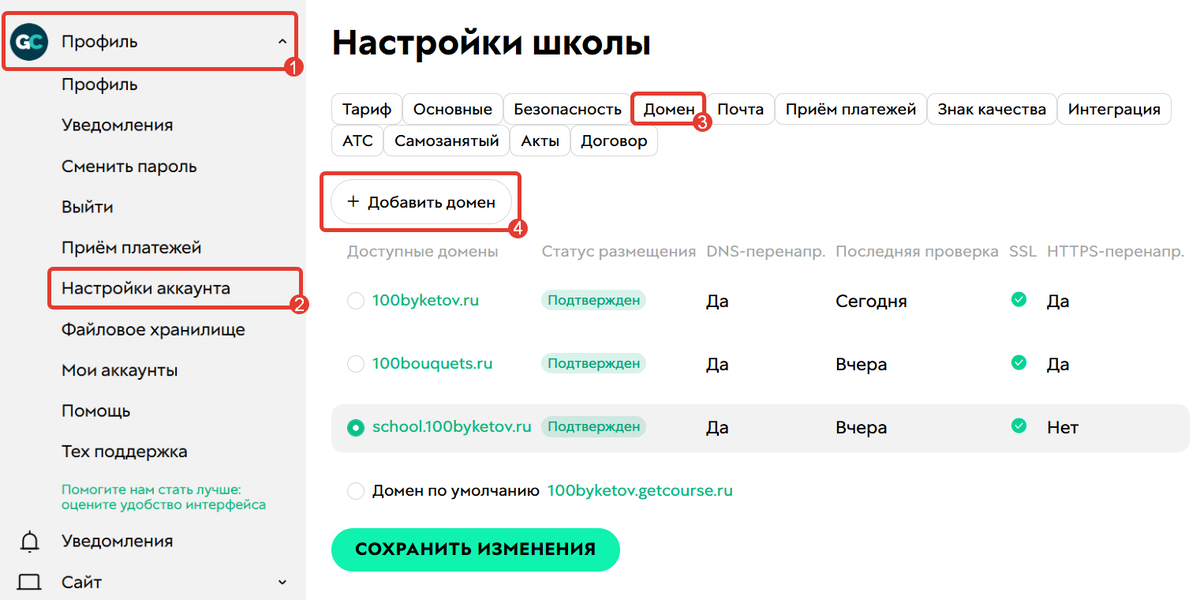Open the Основные settings tab
The image size is (1200, 600).
453,109
